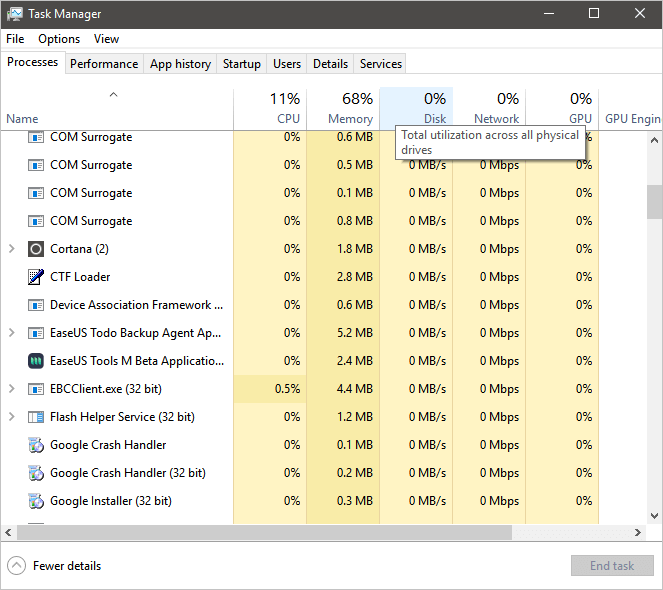Image resolution: width=663 pixels, height=590 pixels.
Task: Collapse view using Fewer details arrow
Action: 17,566
